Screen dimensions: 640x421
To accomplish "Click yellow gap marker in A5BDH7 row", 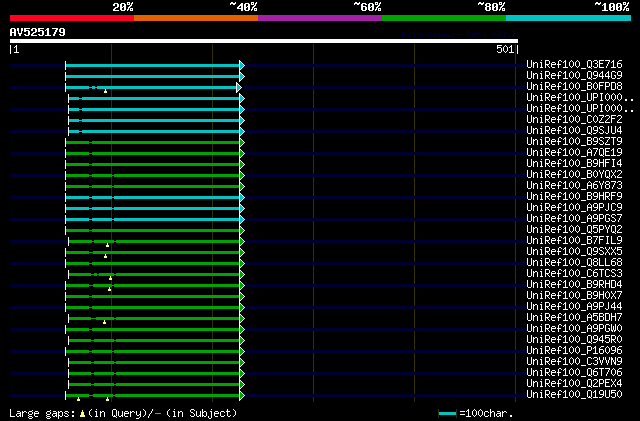I will click(x=104, y=322).
